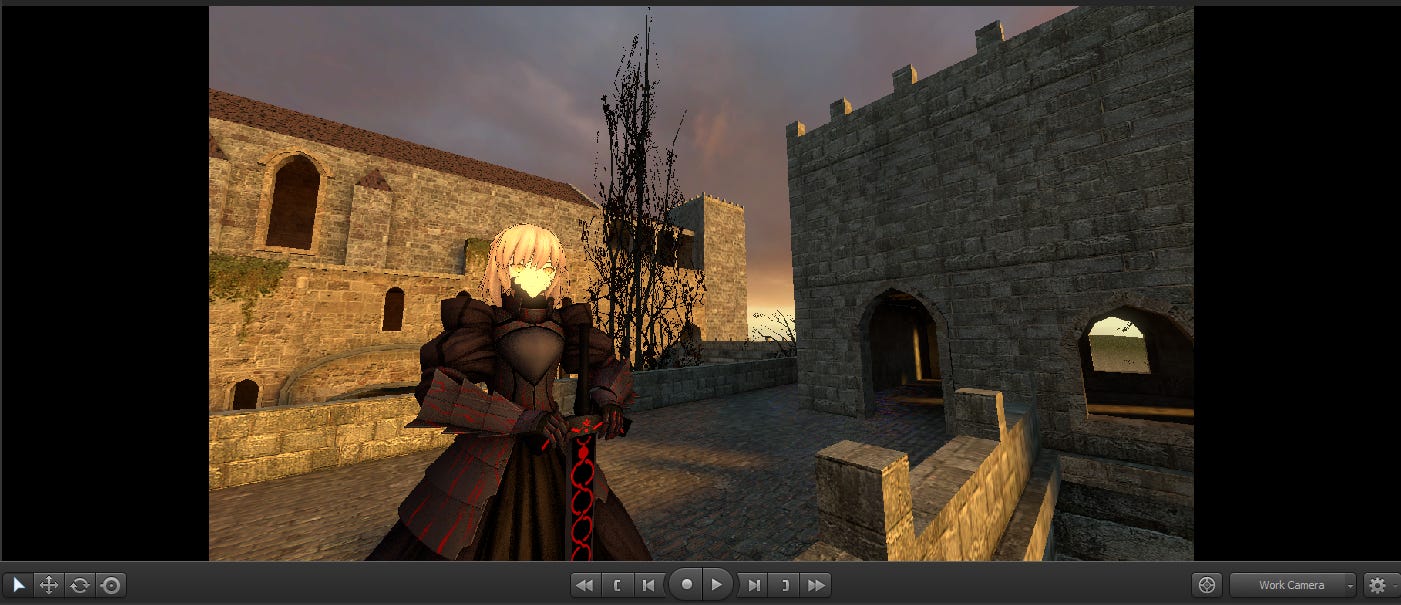Activate the screen manipulator circle tool
This screenshot has width=1401, height=605.
111,585
